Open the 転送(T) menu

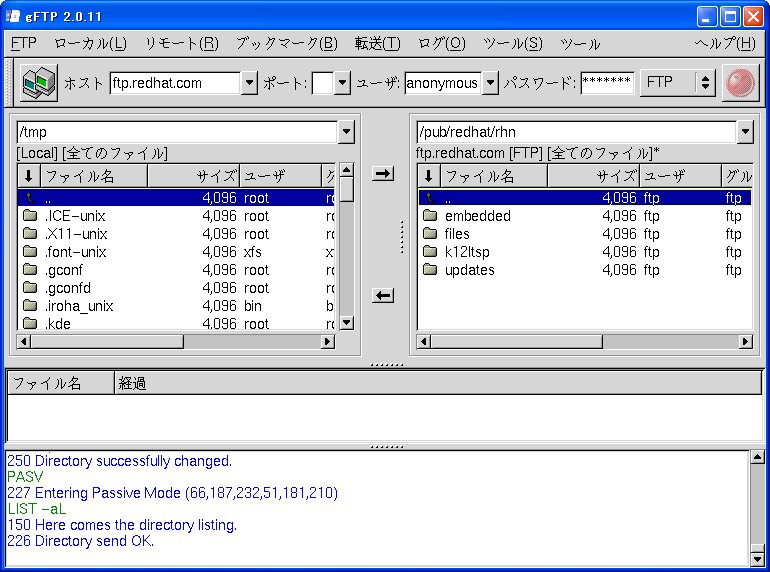[377, 43]
